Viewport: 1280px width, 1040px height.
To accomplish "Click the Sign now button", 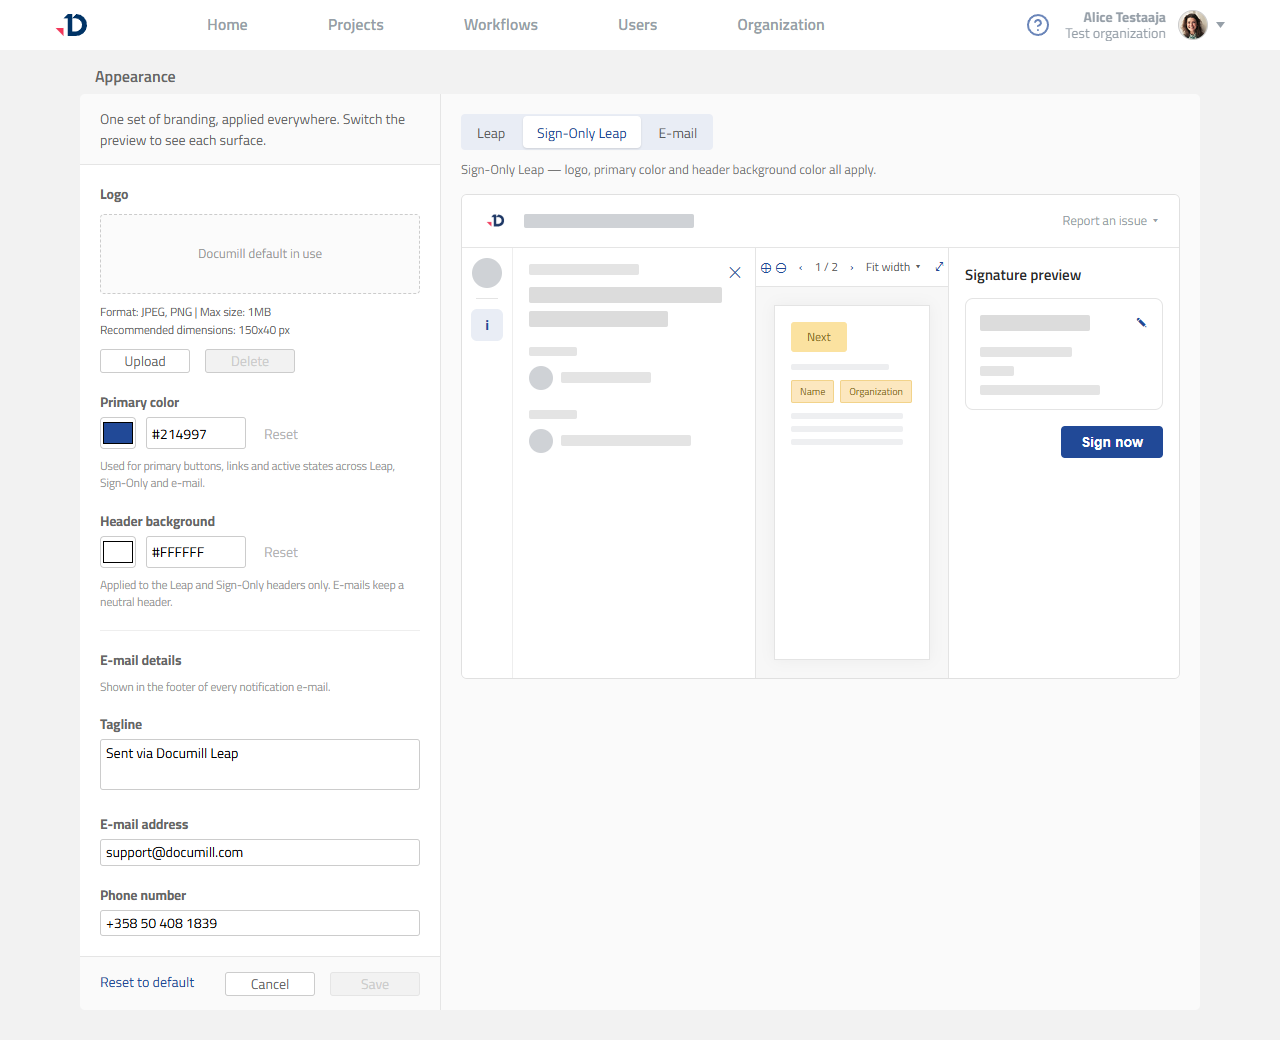I will [1112, 442].
